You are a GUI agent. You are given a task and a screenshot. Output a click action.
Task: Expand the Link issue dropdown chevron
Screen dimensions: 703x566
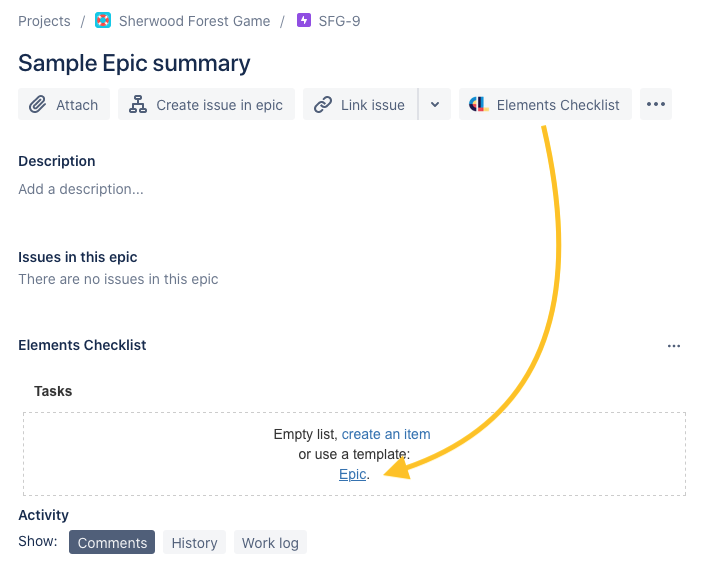(x=434, y=104)
